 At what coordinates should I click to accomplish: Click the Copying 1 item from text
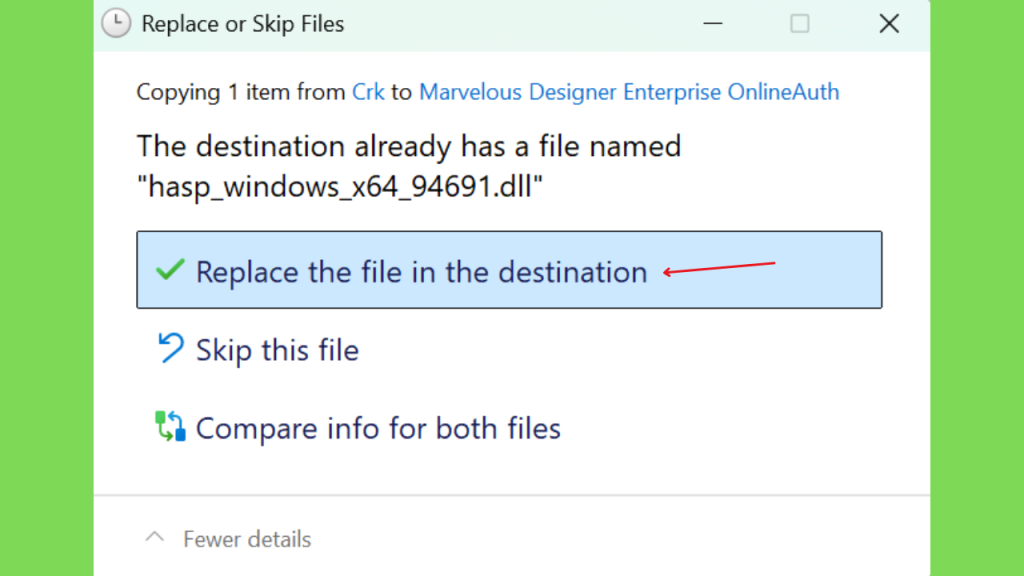coord(241,92)
